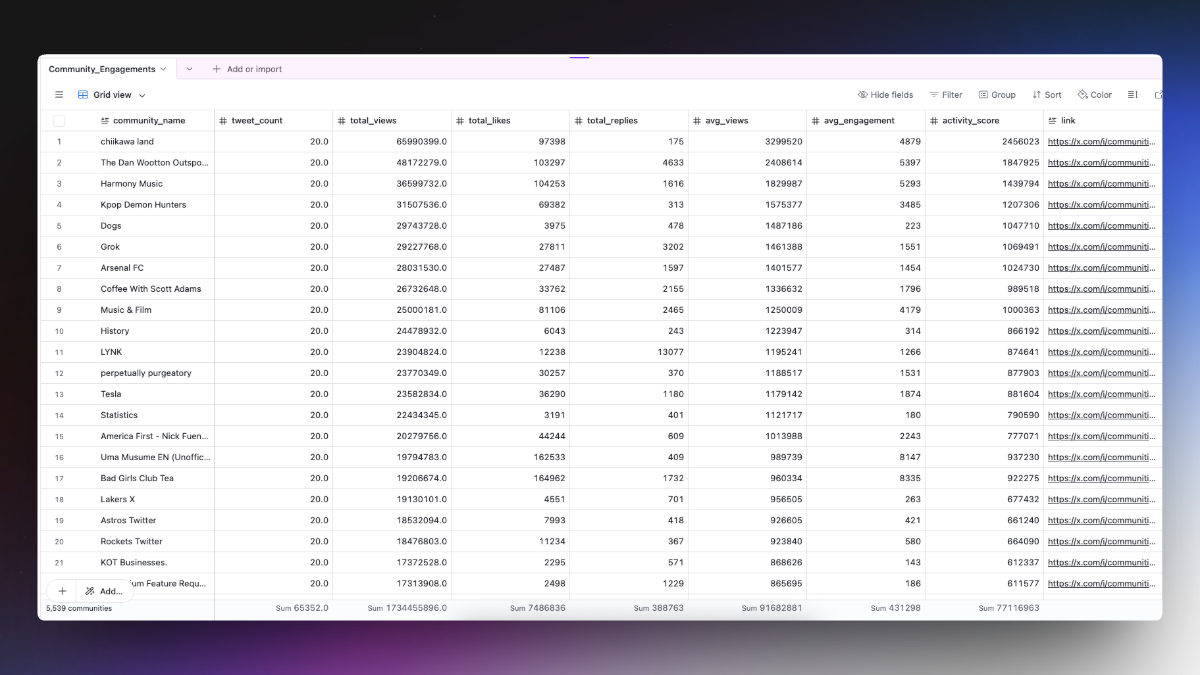1200x675 pixels.
Task: Expand the Grid view dropdown
Action: click(x=142, y=95)
